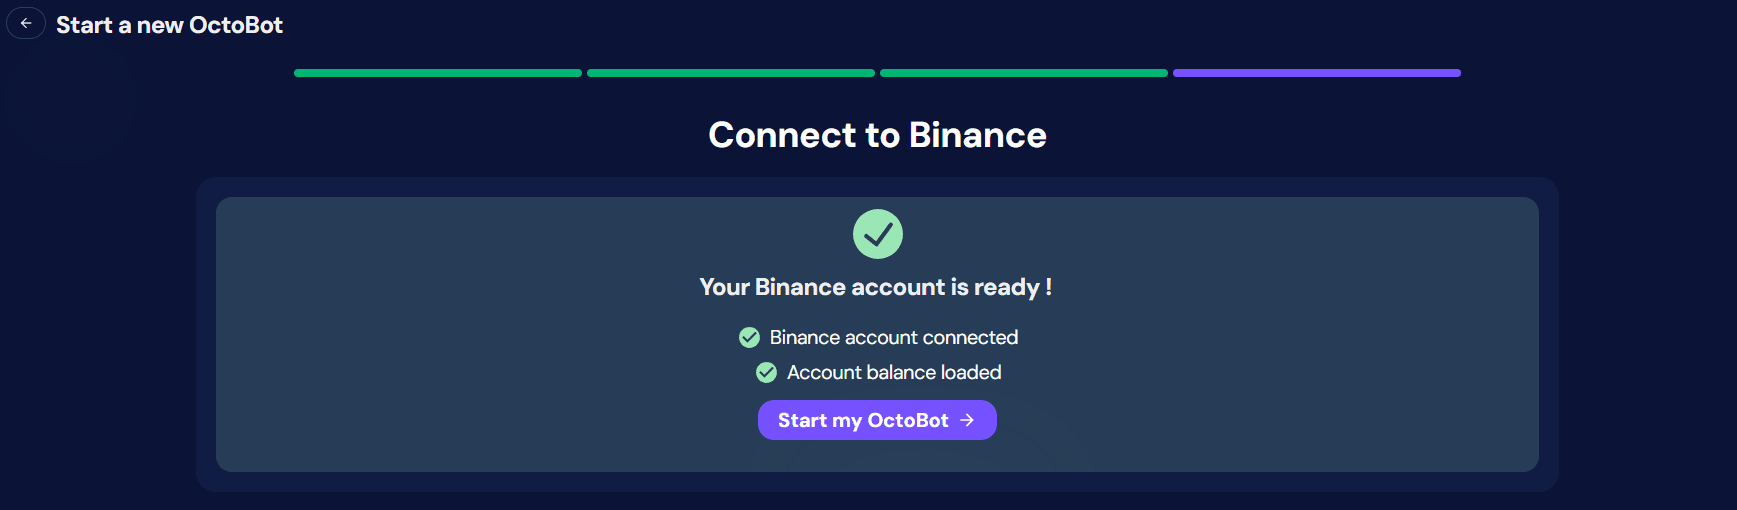Click the word Binance in the heading
Viewport: 1737px width, 510px height.
coord(977,135)
